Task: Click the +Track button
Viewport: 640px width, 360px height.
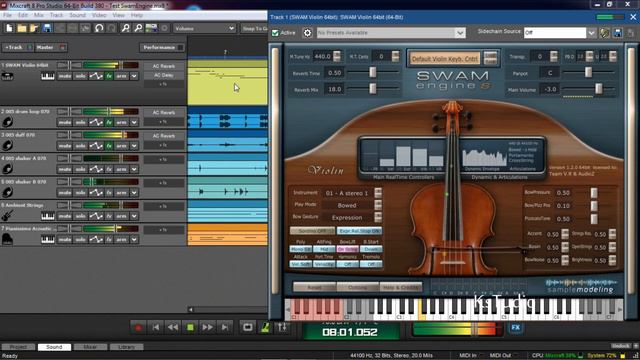Action: point(17,48)
